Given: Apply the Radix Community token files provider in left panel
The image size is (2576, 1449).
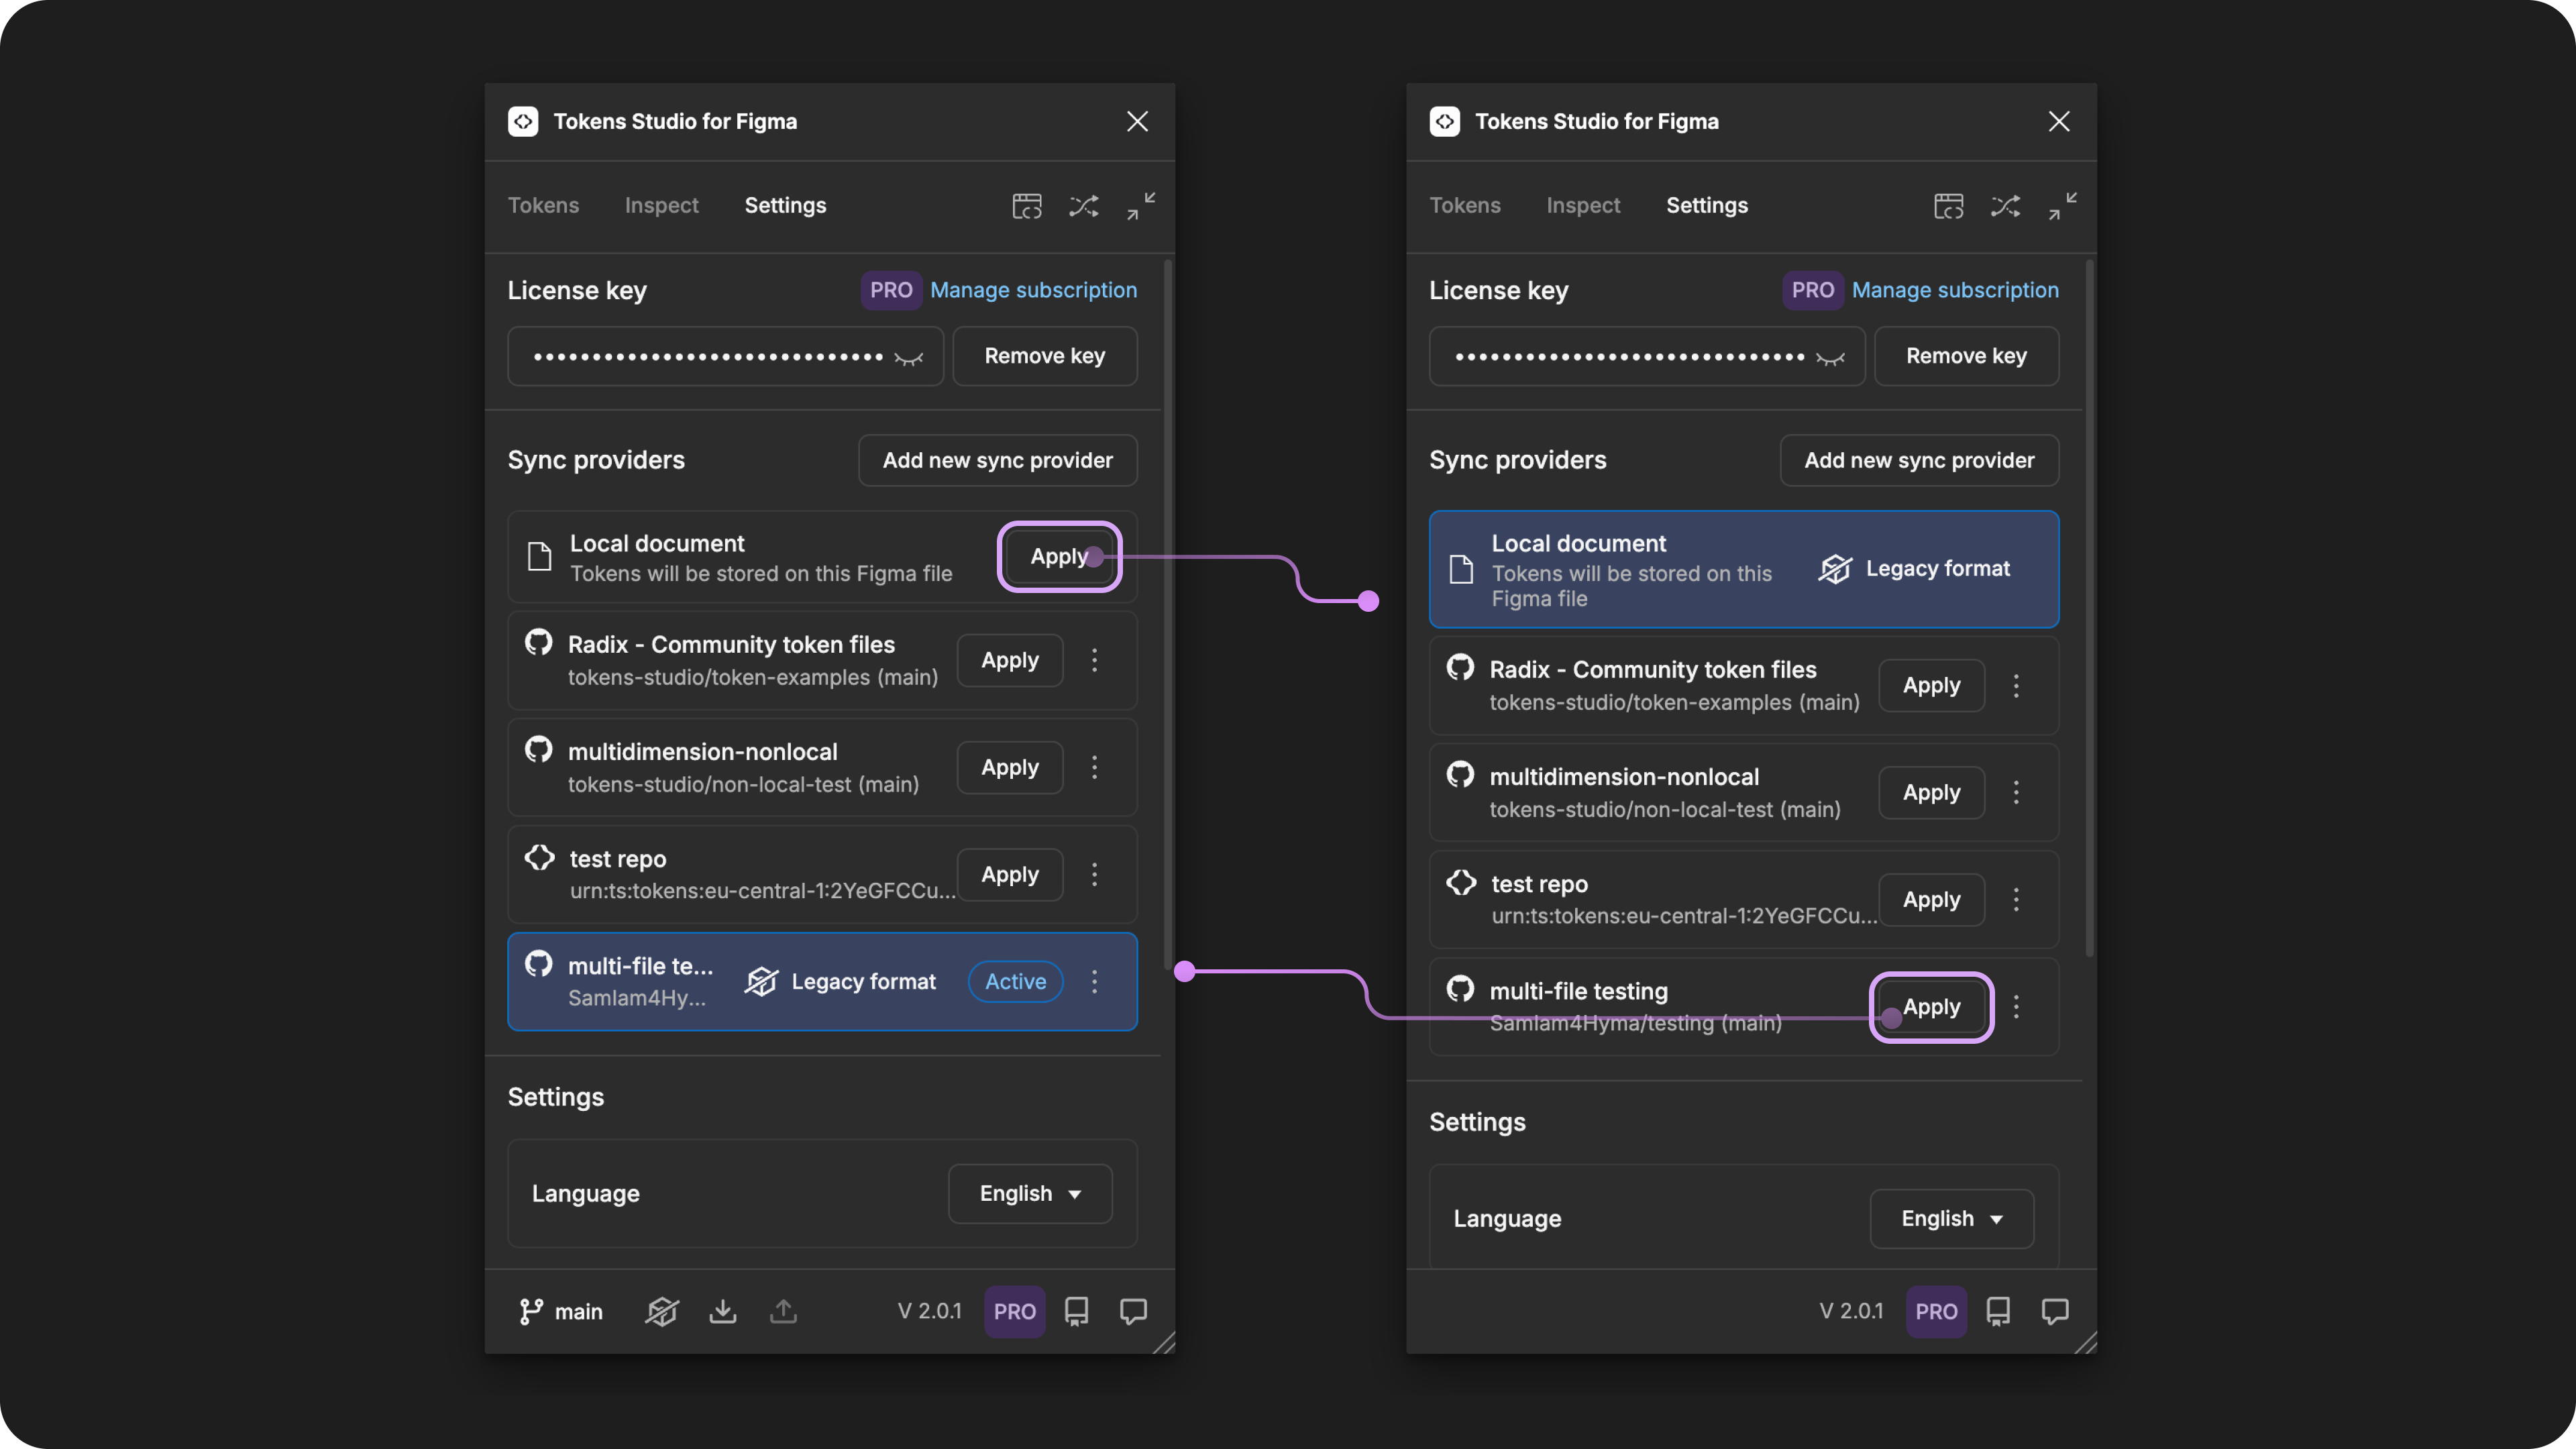Looking at the screenshot, I should click(1009, 660).
